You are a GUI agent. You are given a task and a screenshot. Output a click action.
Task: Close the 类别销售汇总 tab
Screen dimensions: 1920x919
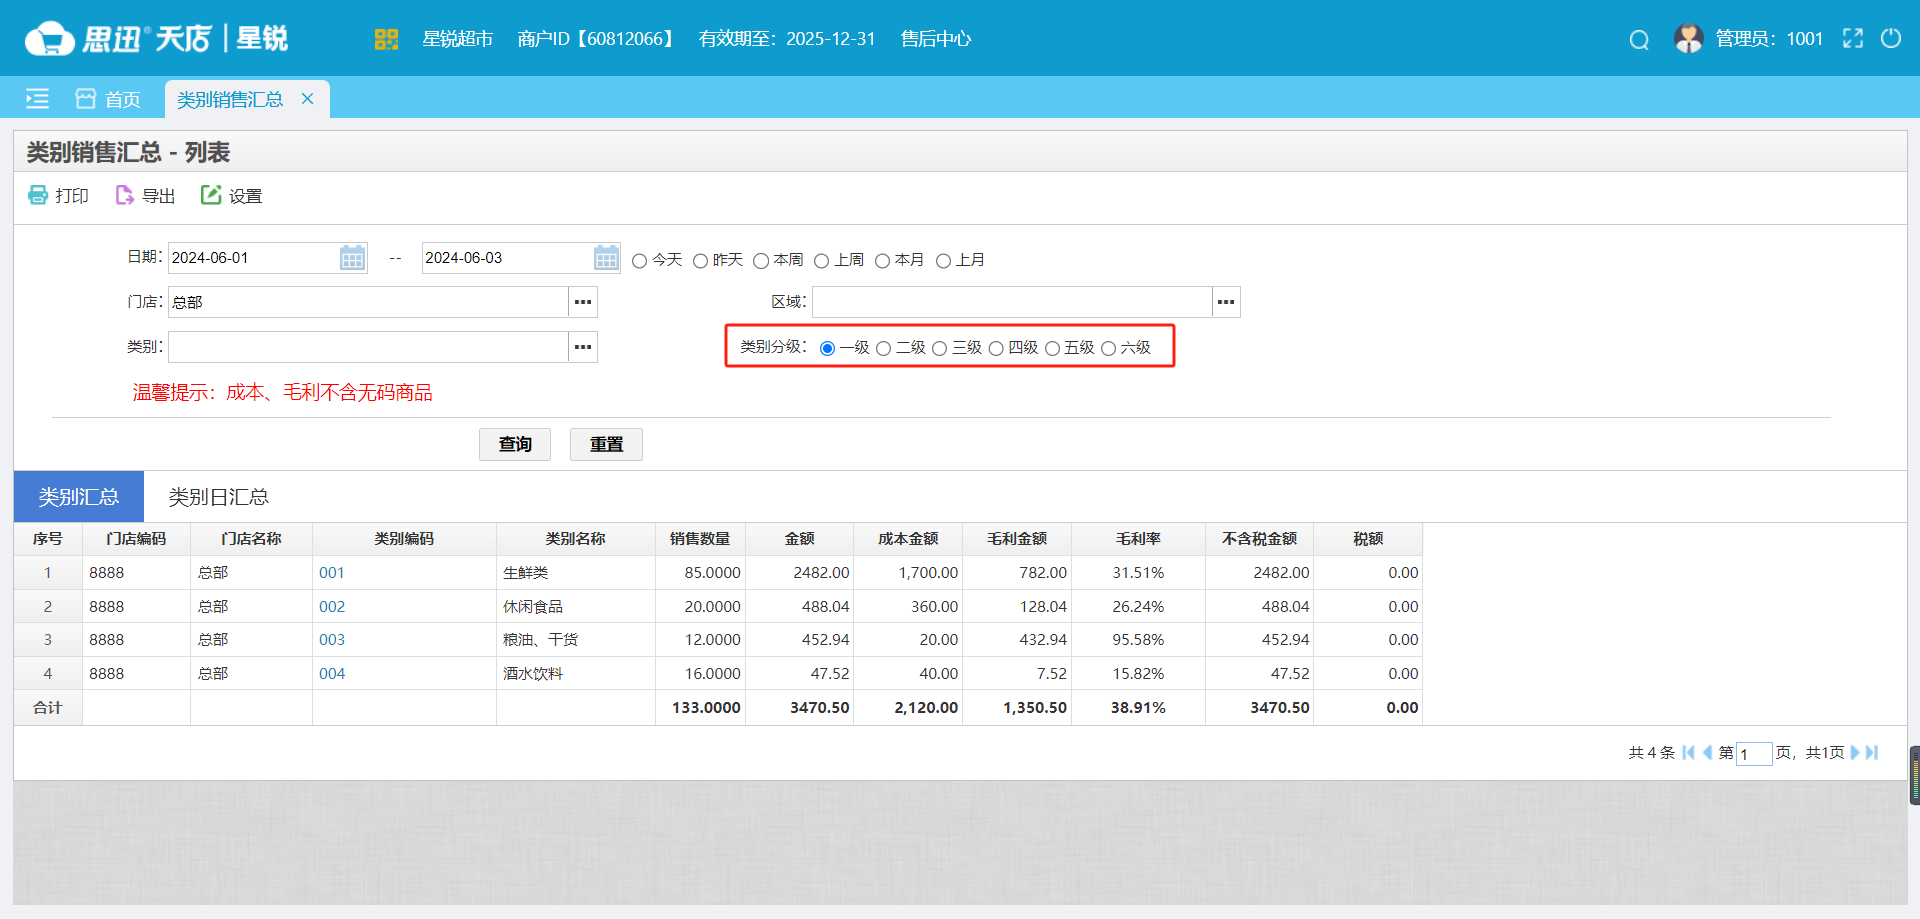pyautogui.click(x=308, y=98)
